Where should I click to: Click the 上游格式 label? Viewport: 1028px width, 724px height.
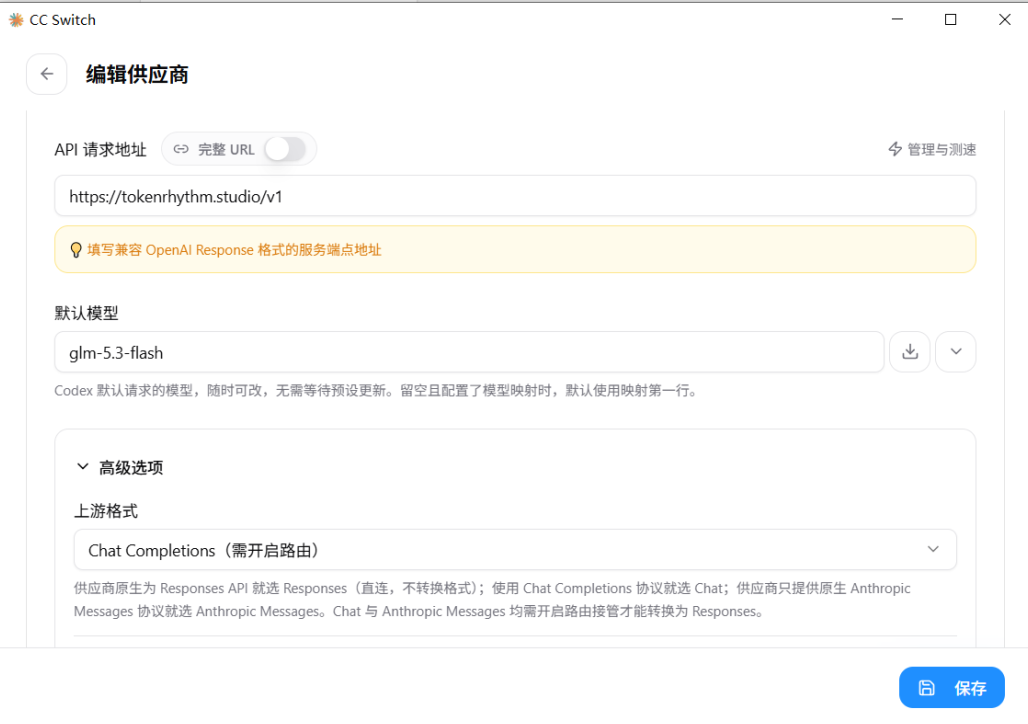pos(106,511)
